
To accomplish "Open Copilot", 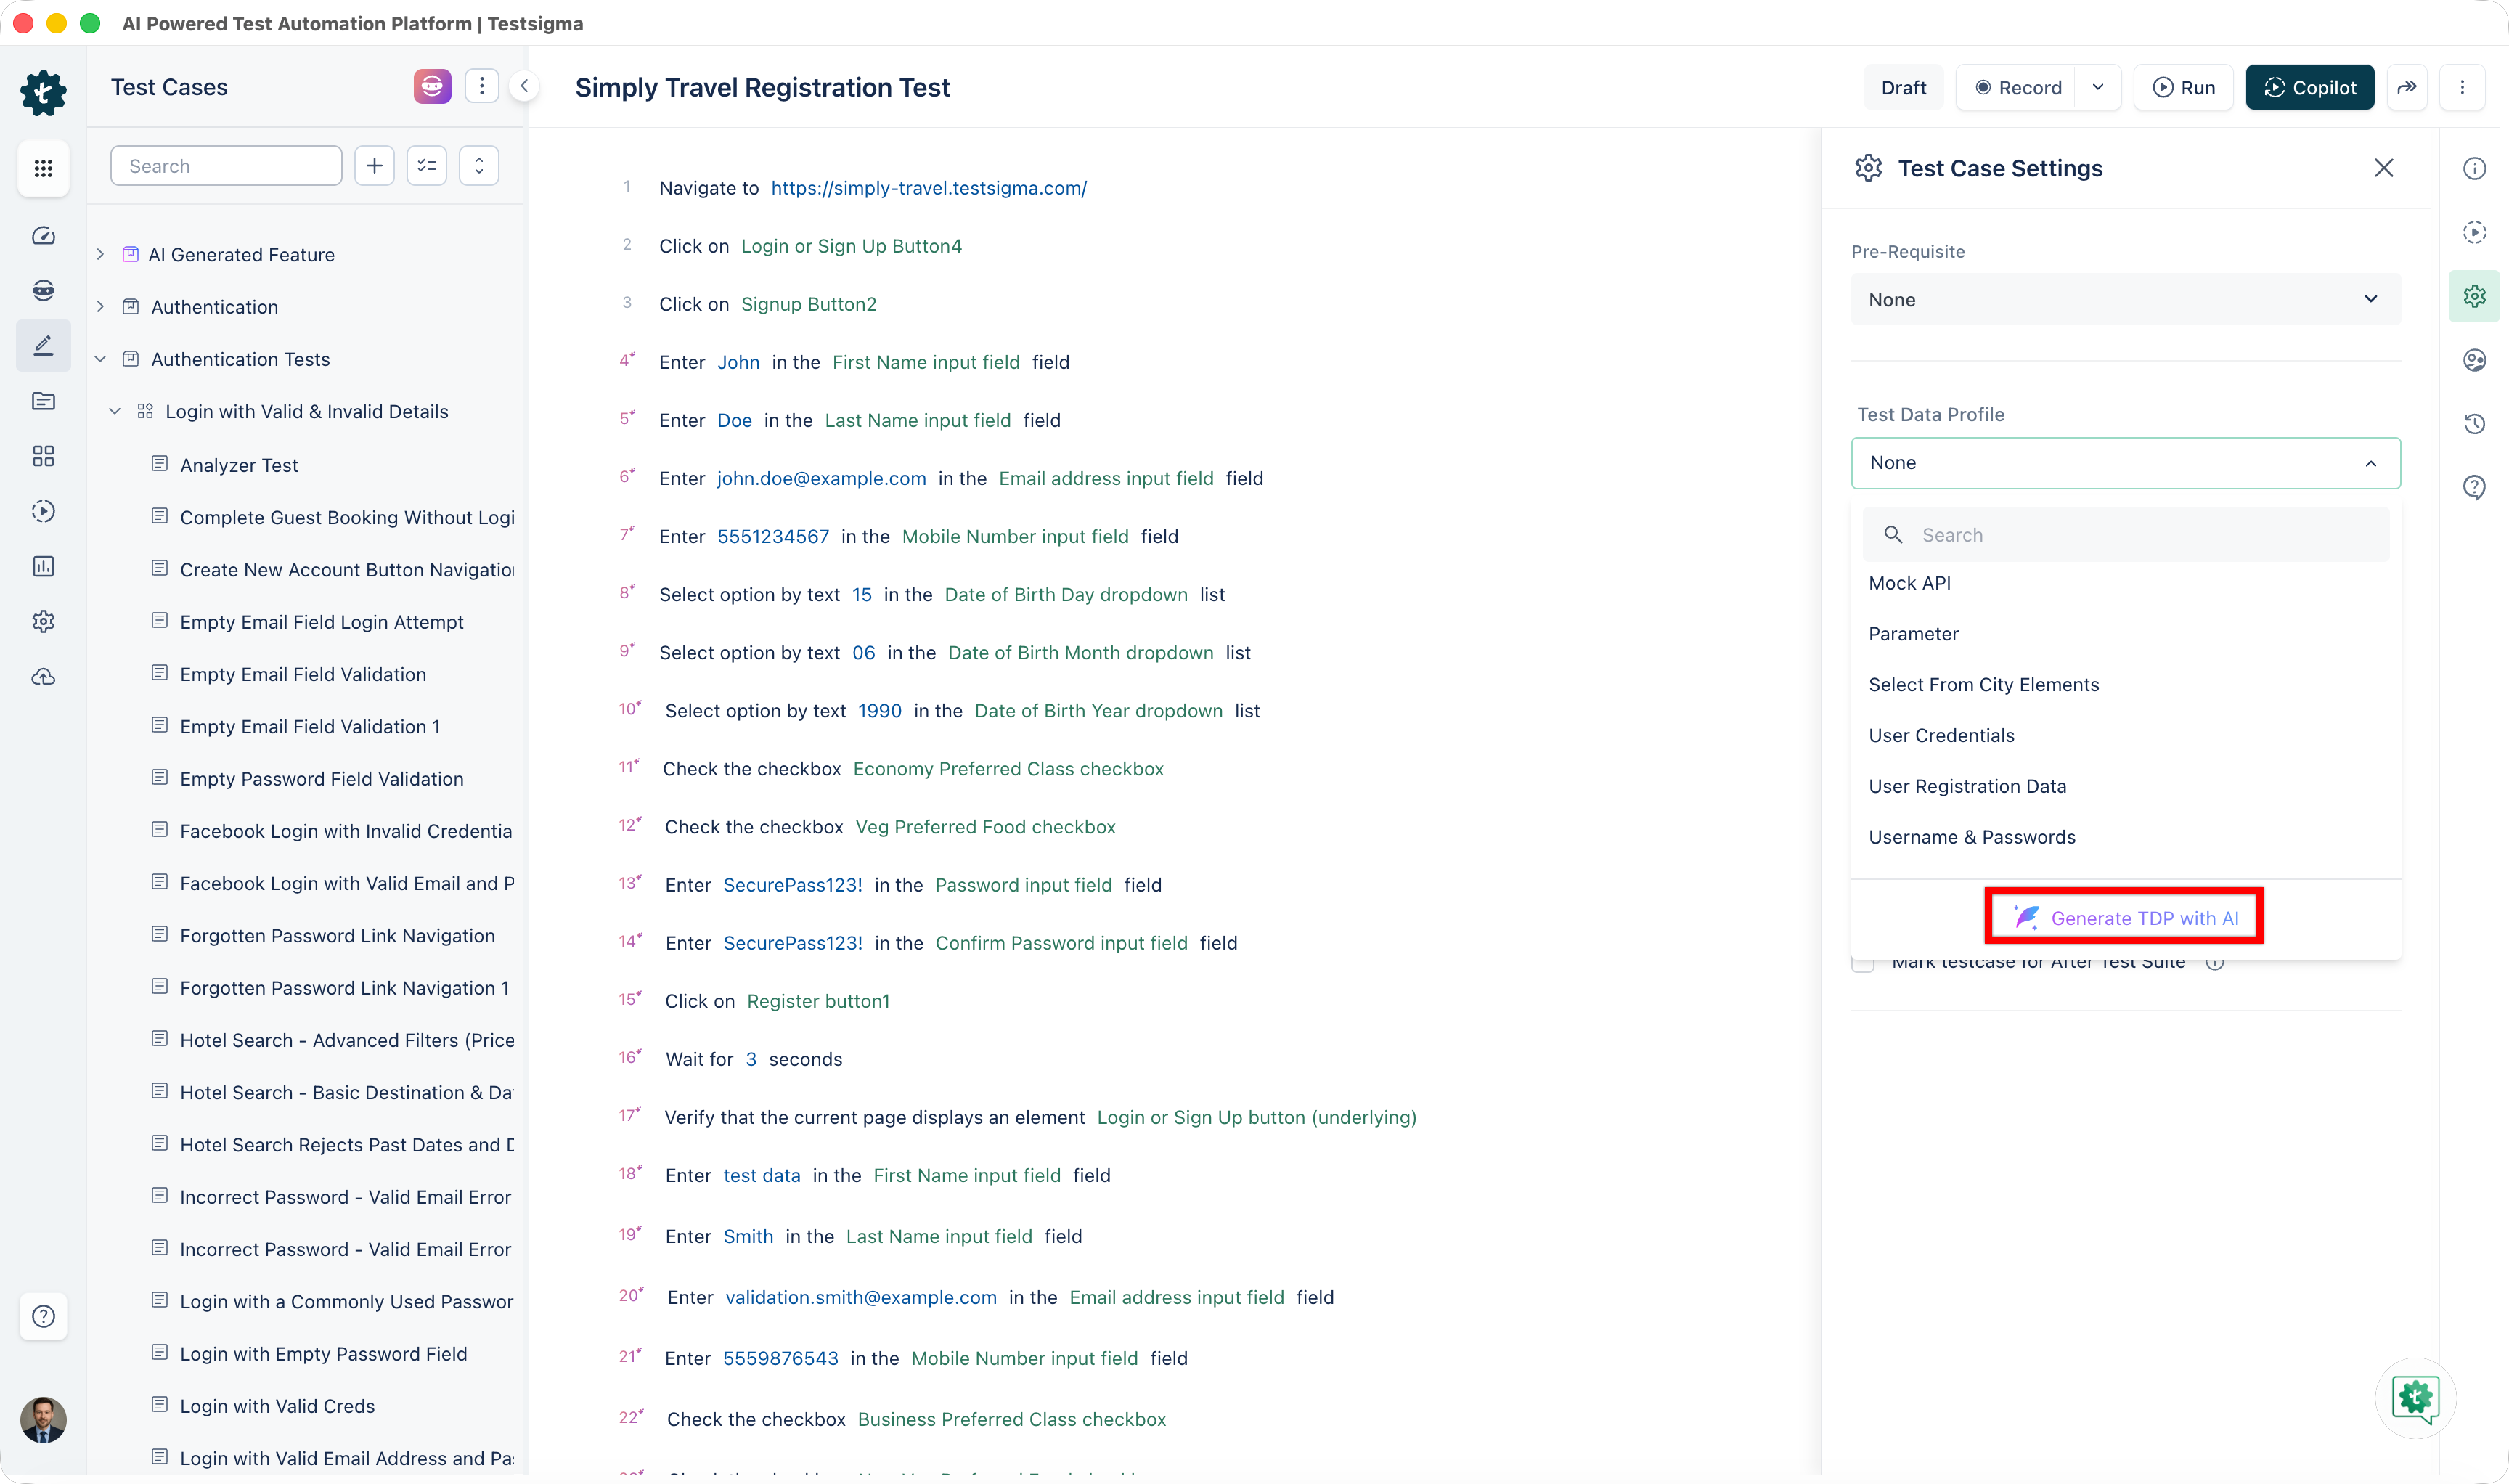I will pos(2309,88).
